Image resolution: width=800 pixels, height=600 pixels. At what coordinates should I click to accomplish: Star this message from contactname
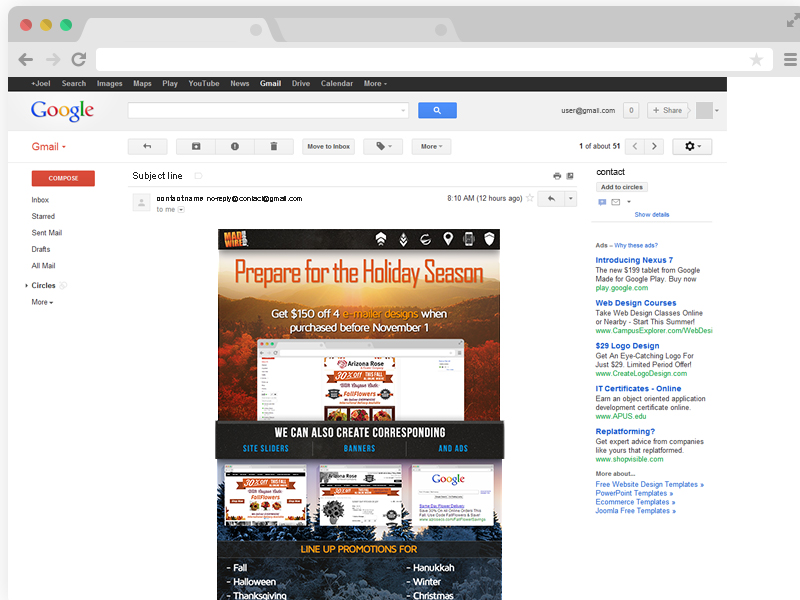[530, 198]
